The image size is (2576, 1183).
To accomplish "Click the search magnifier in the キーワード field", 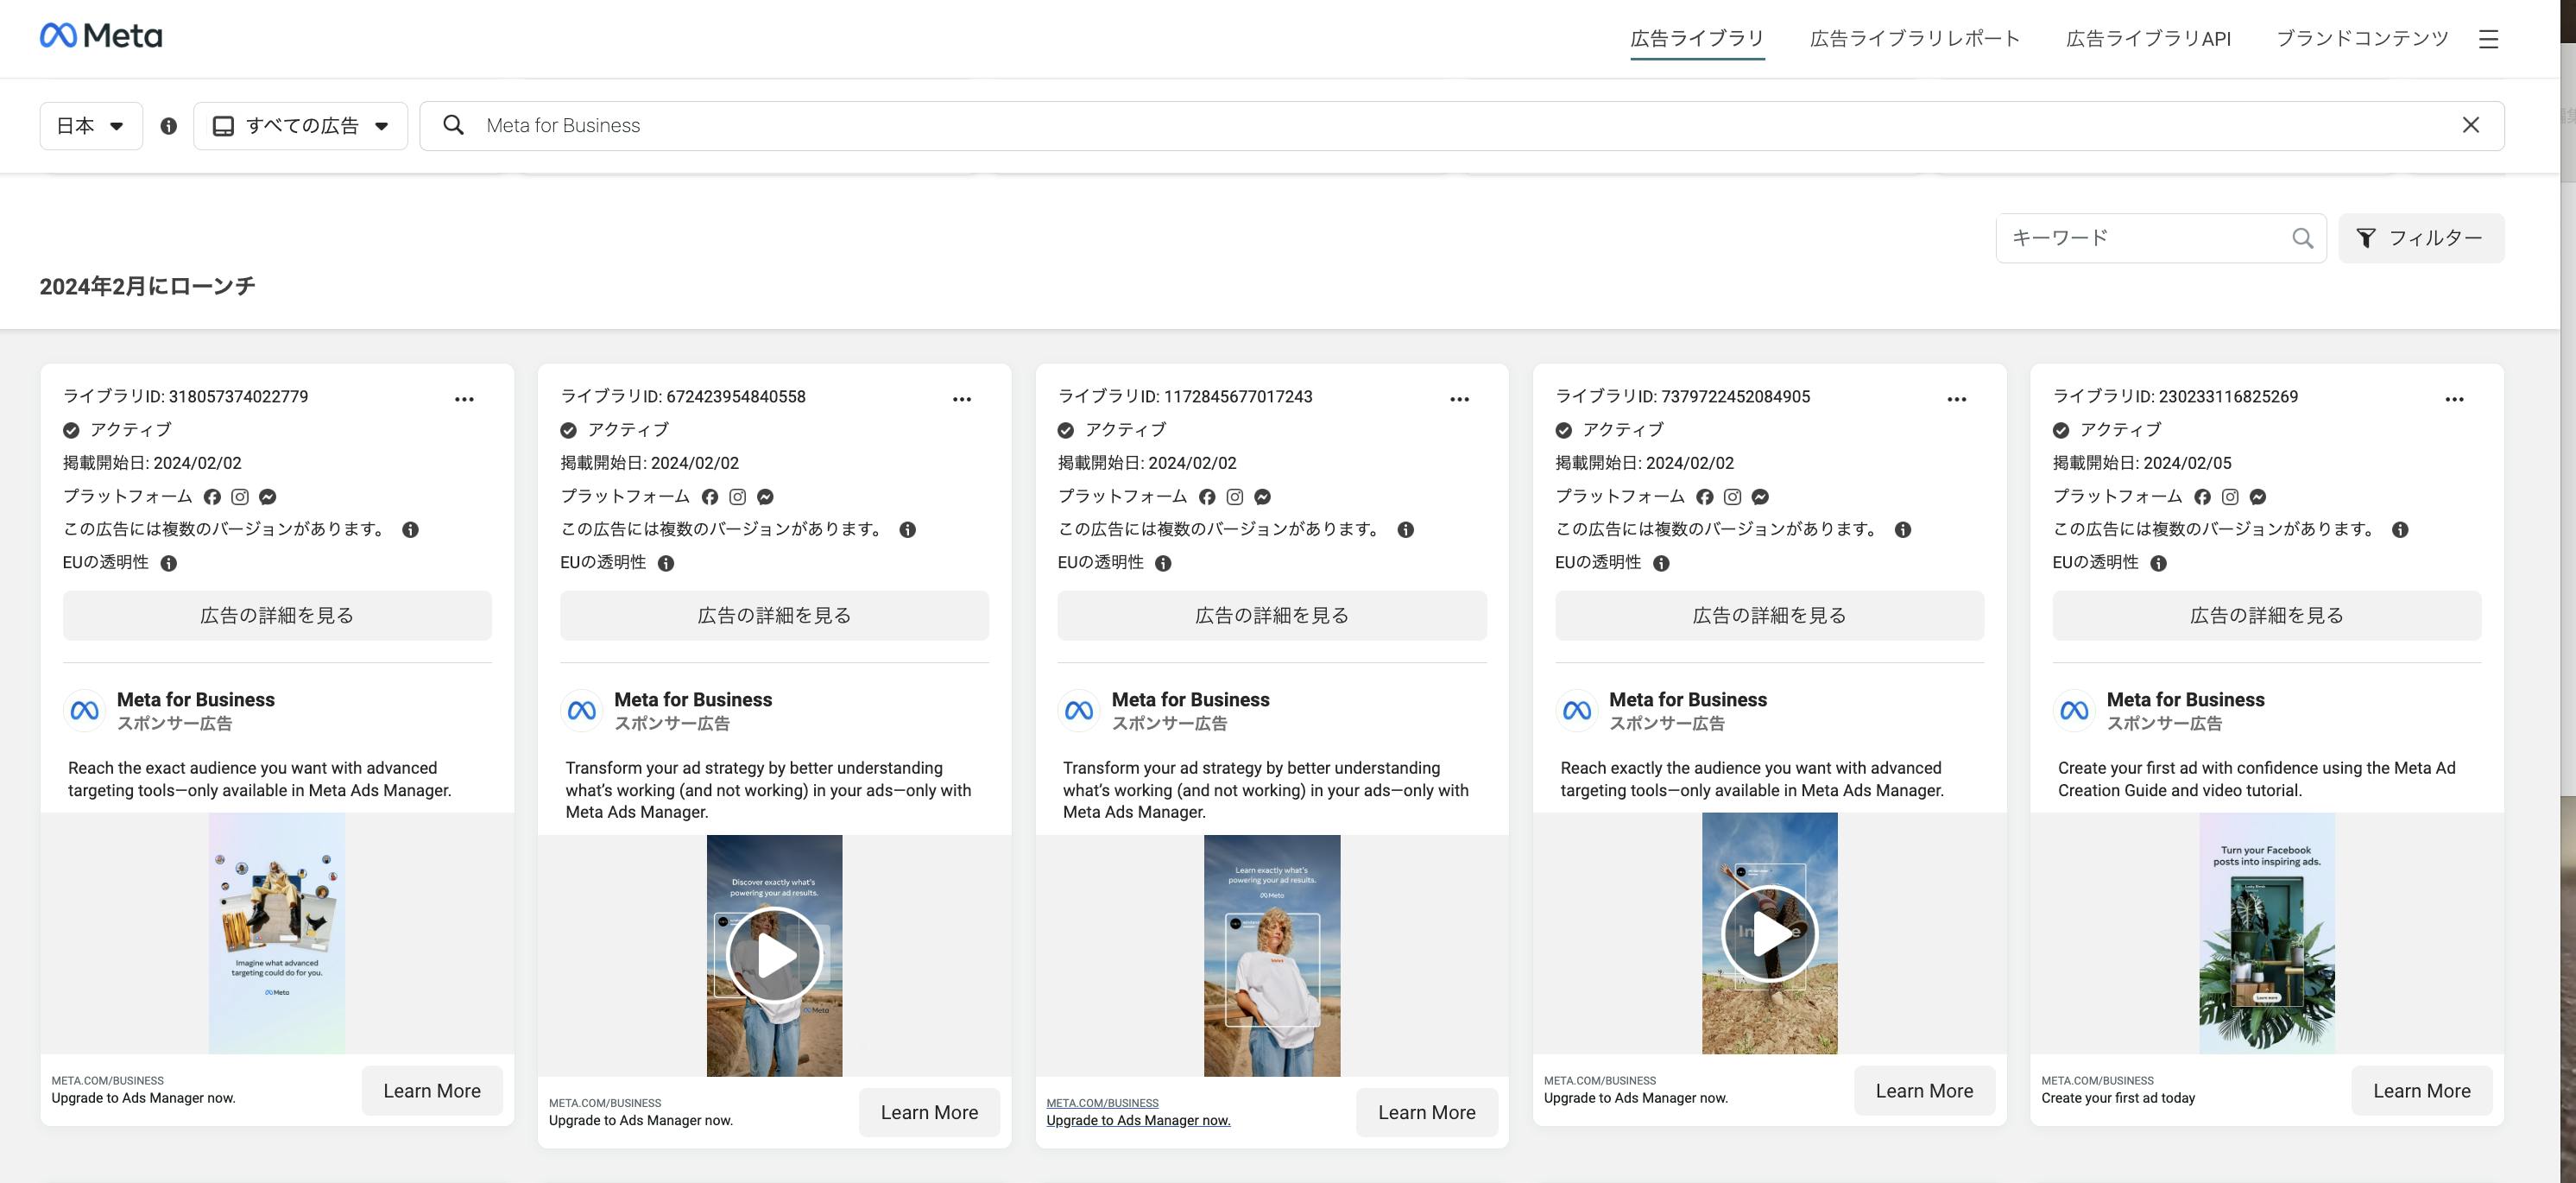I will (2302, 238).
